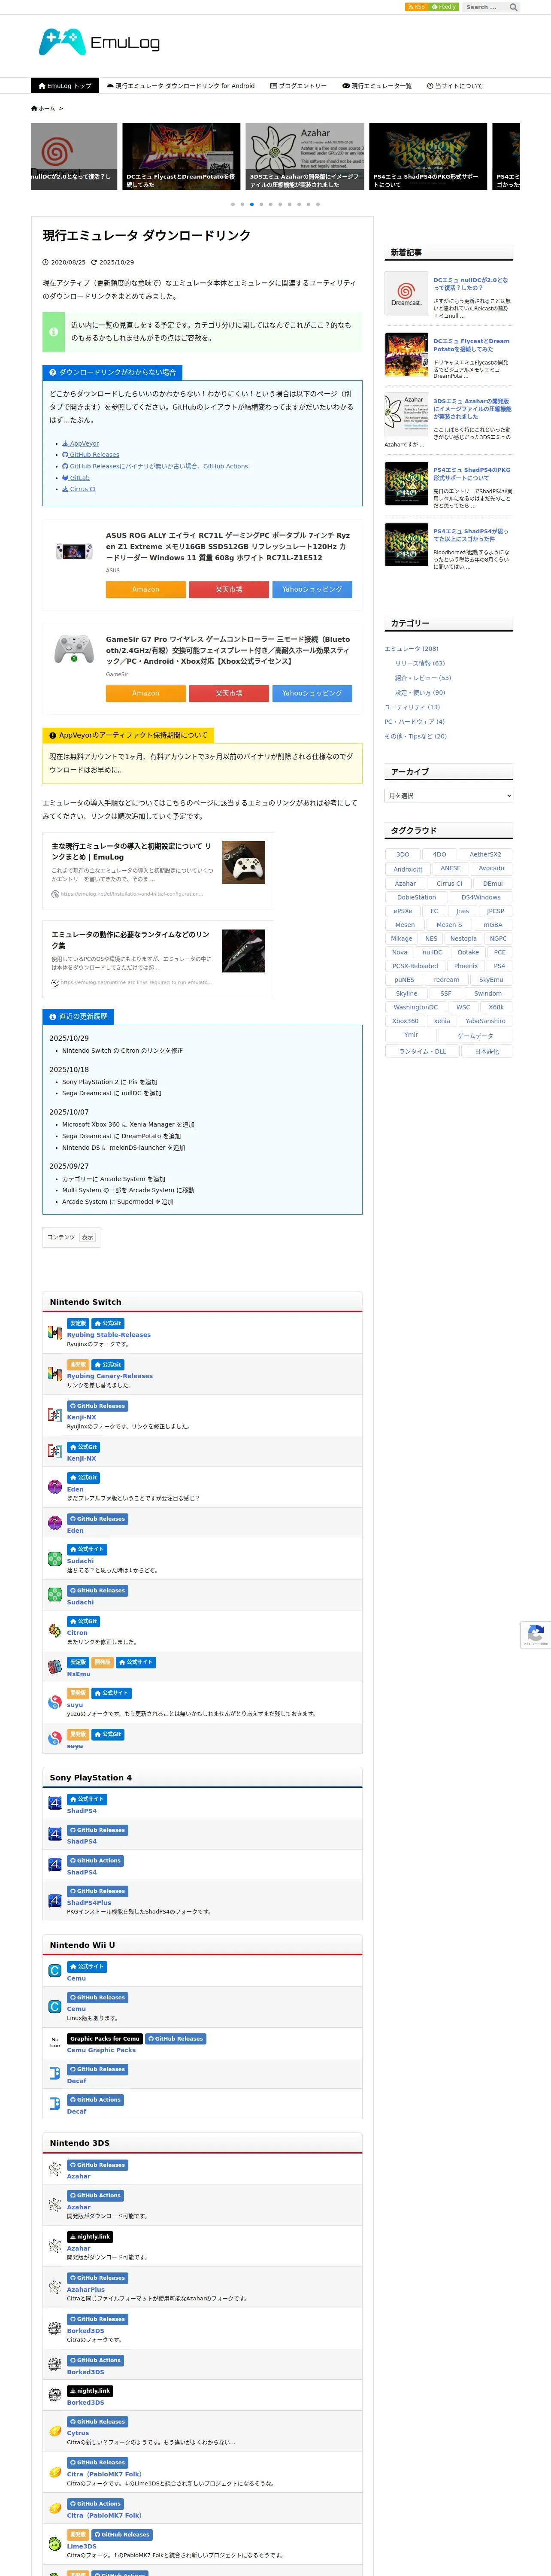Click Amazon button for ASUS ROG ALLY
This screenshot has width=551, height=2576.
pos(146,589)
